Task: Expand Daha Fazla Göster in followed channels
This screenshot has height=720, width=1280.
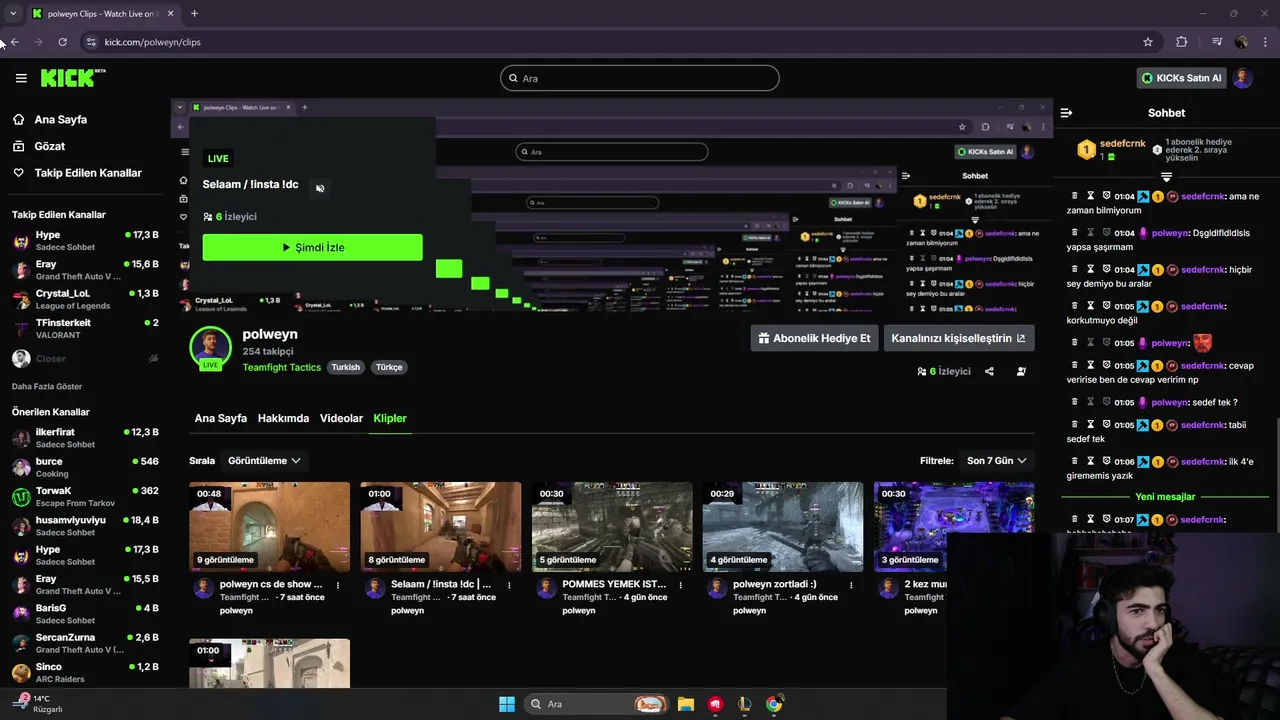Action: [47, 386]
